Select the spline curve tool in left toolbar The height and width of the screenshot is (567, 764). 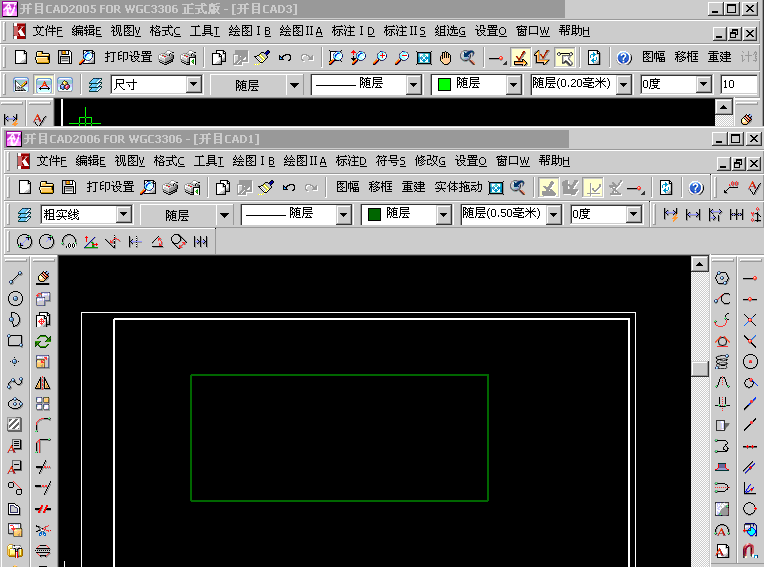coord(15,382)
